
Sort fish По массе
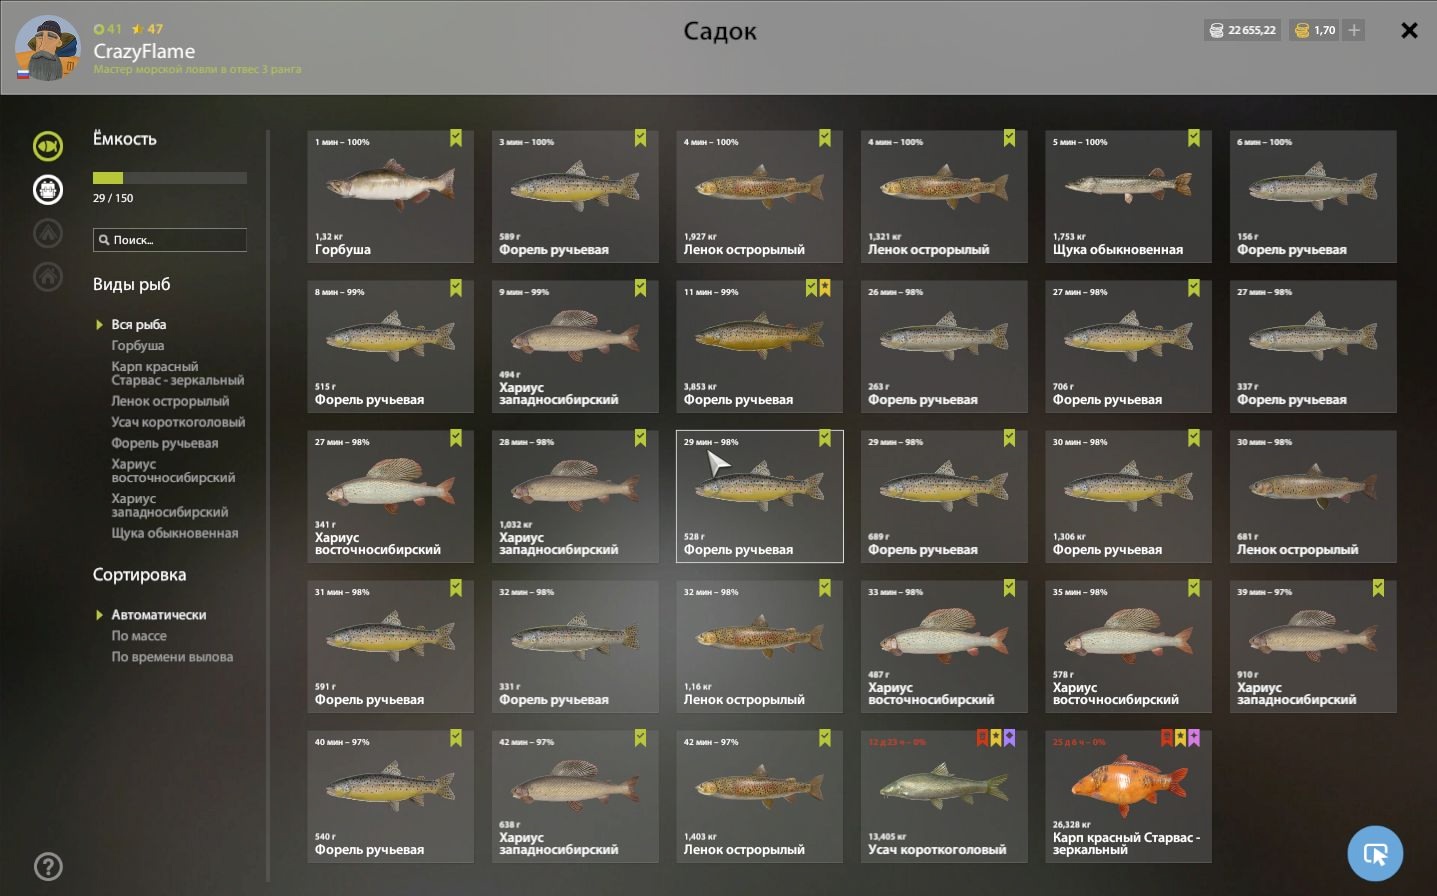139,636
